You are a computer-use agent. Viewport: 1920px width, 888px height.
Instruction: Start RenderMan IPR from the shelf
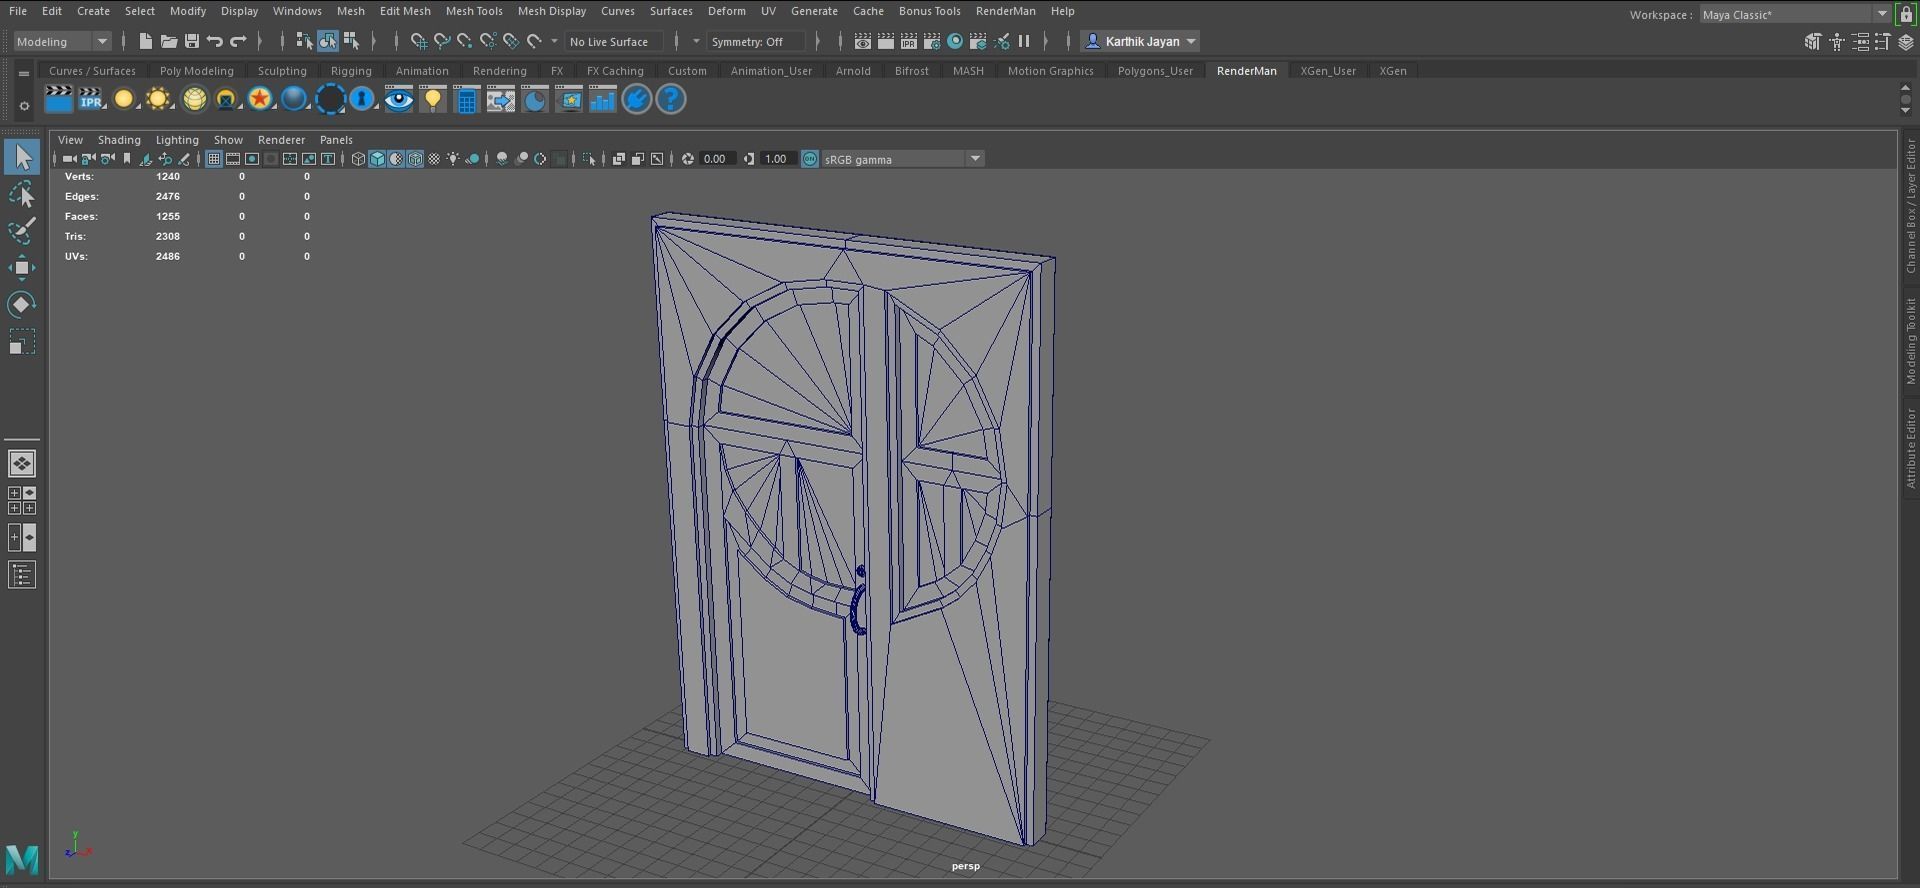(91, 99)
